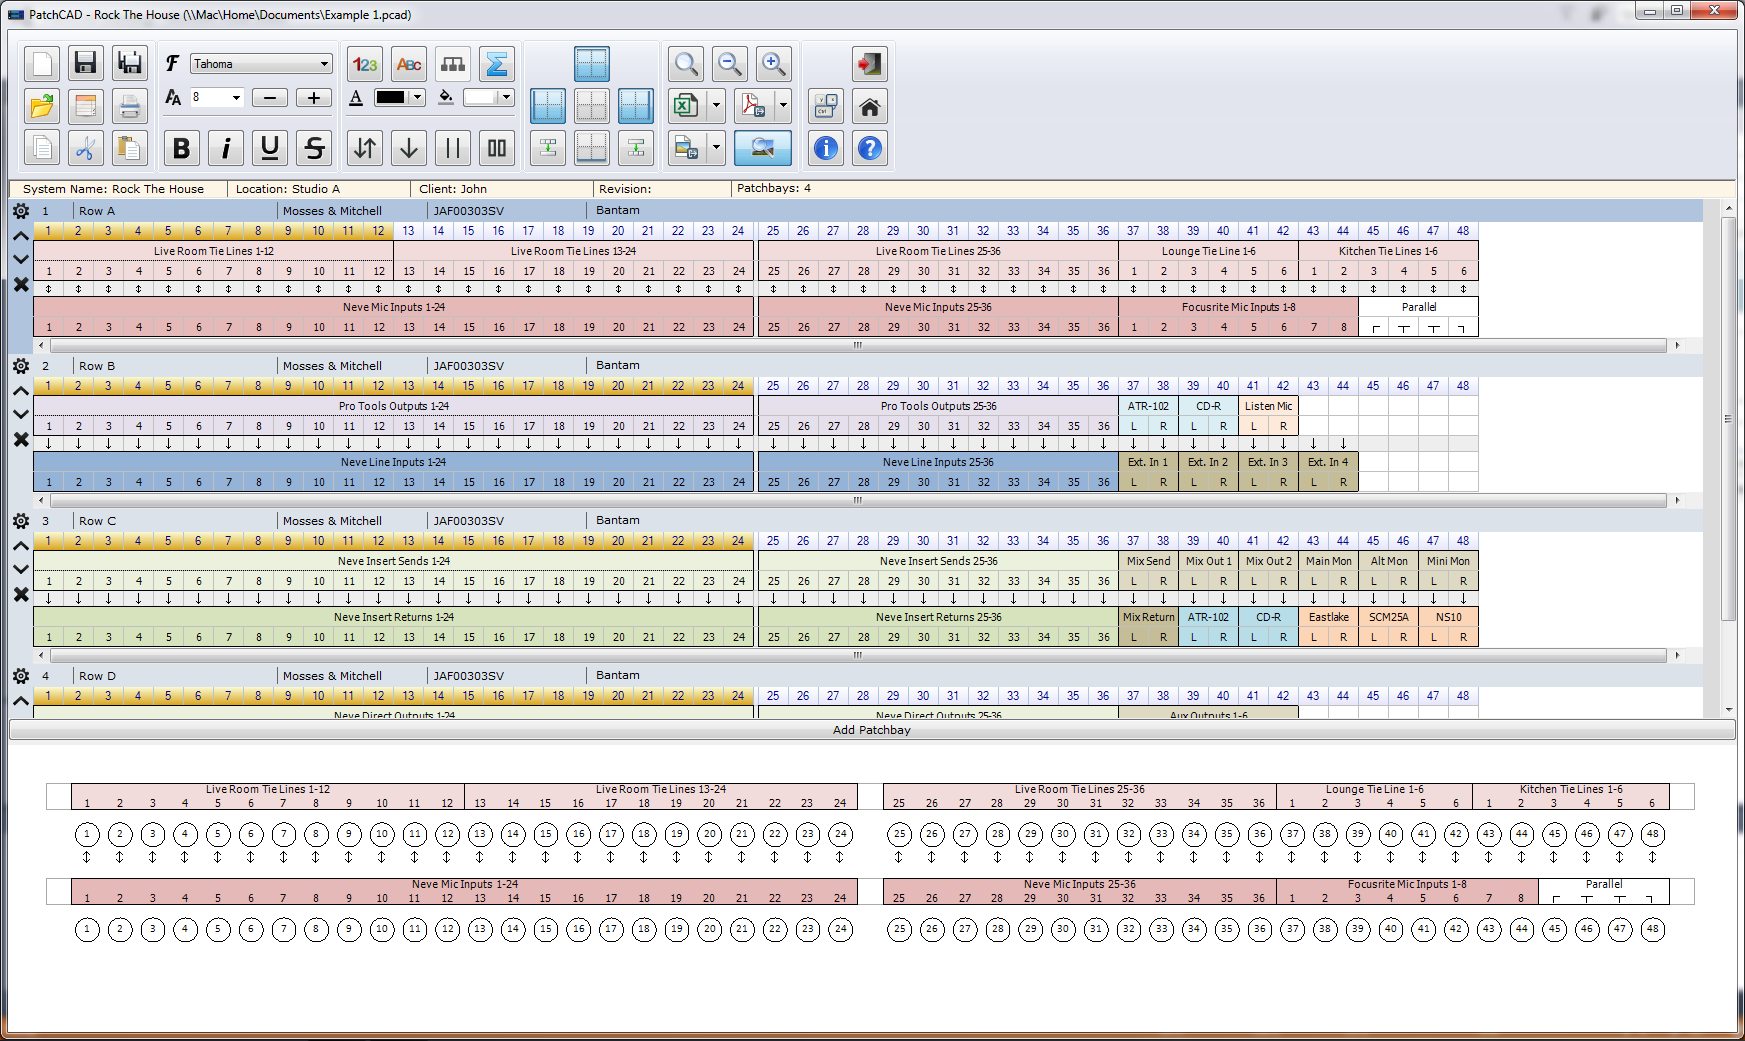Open Row A patchbay settings gear
1745x1041 pixels.
click(21, 211)
